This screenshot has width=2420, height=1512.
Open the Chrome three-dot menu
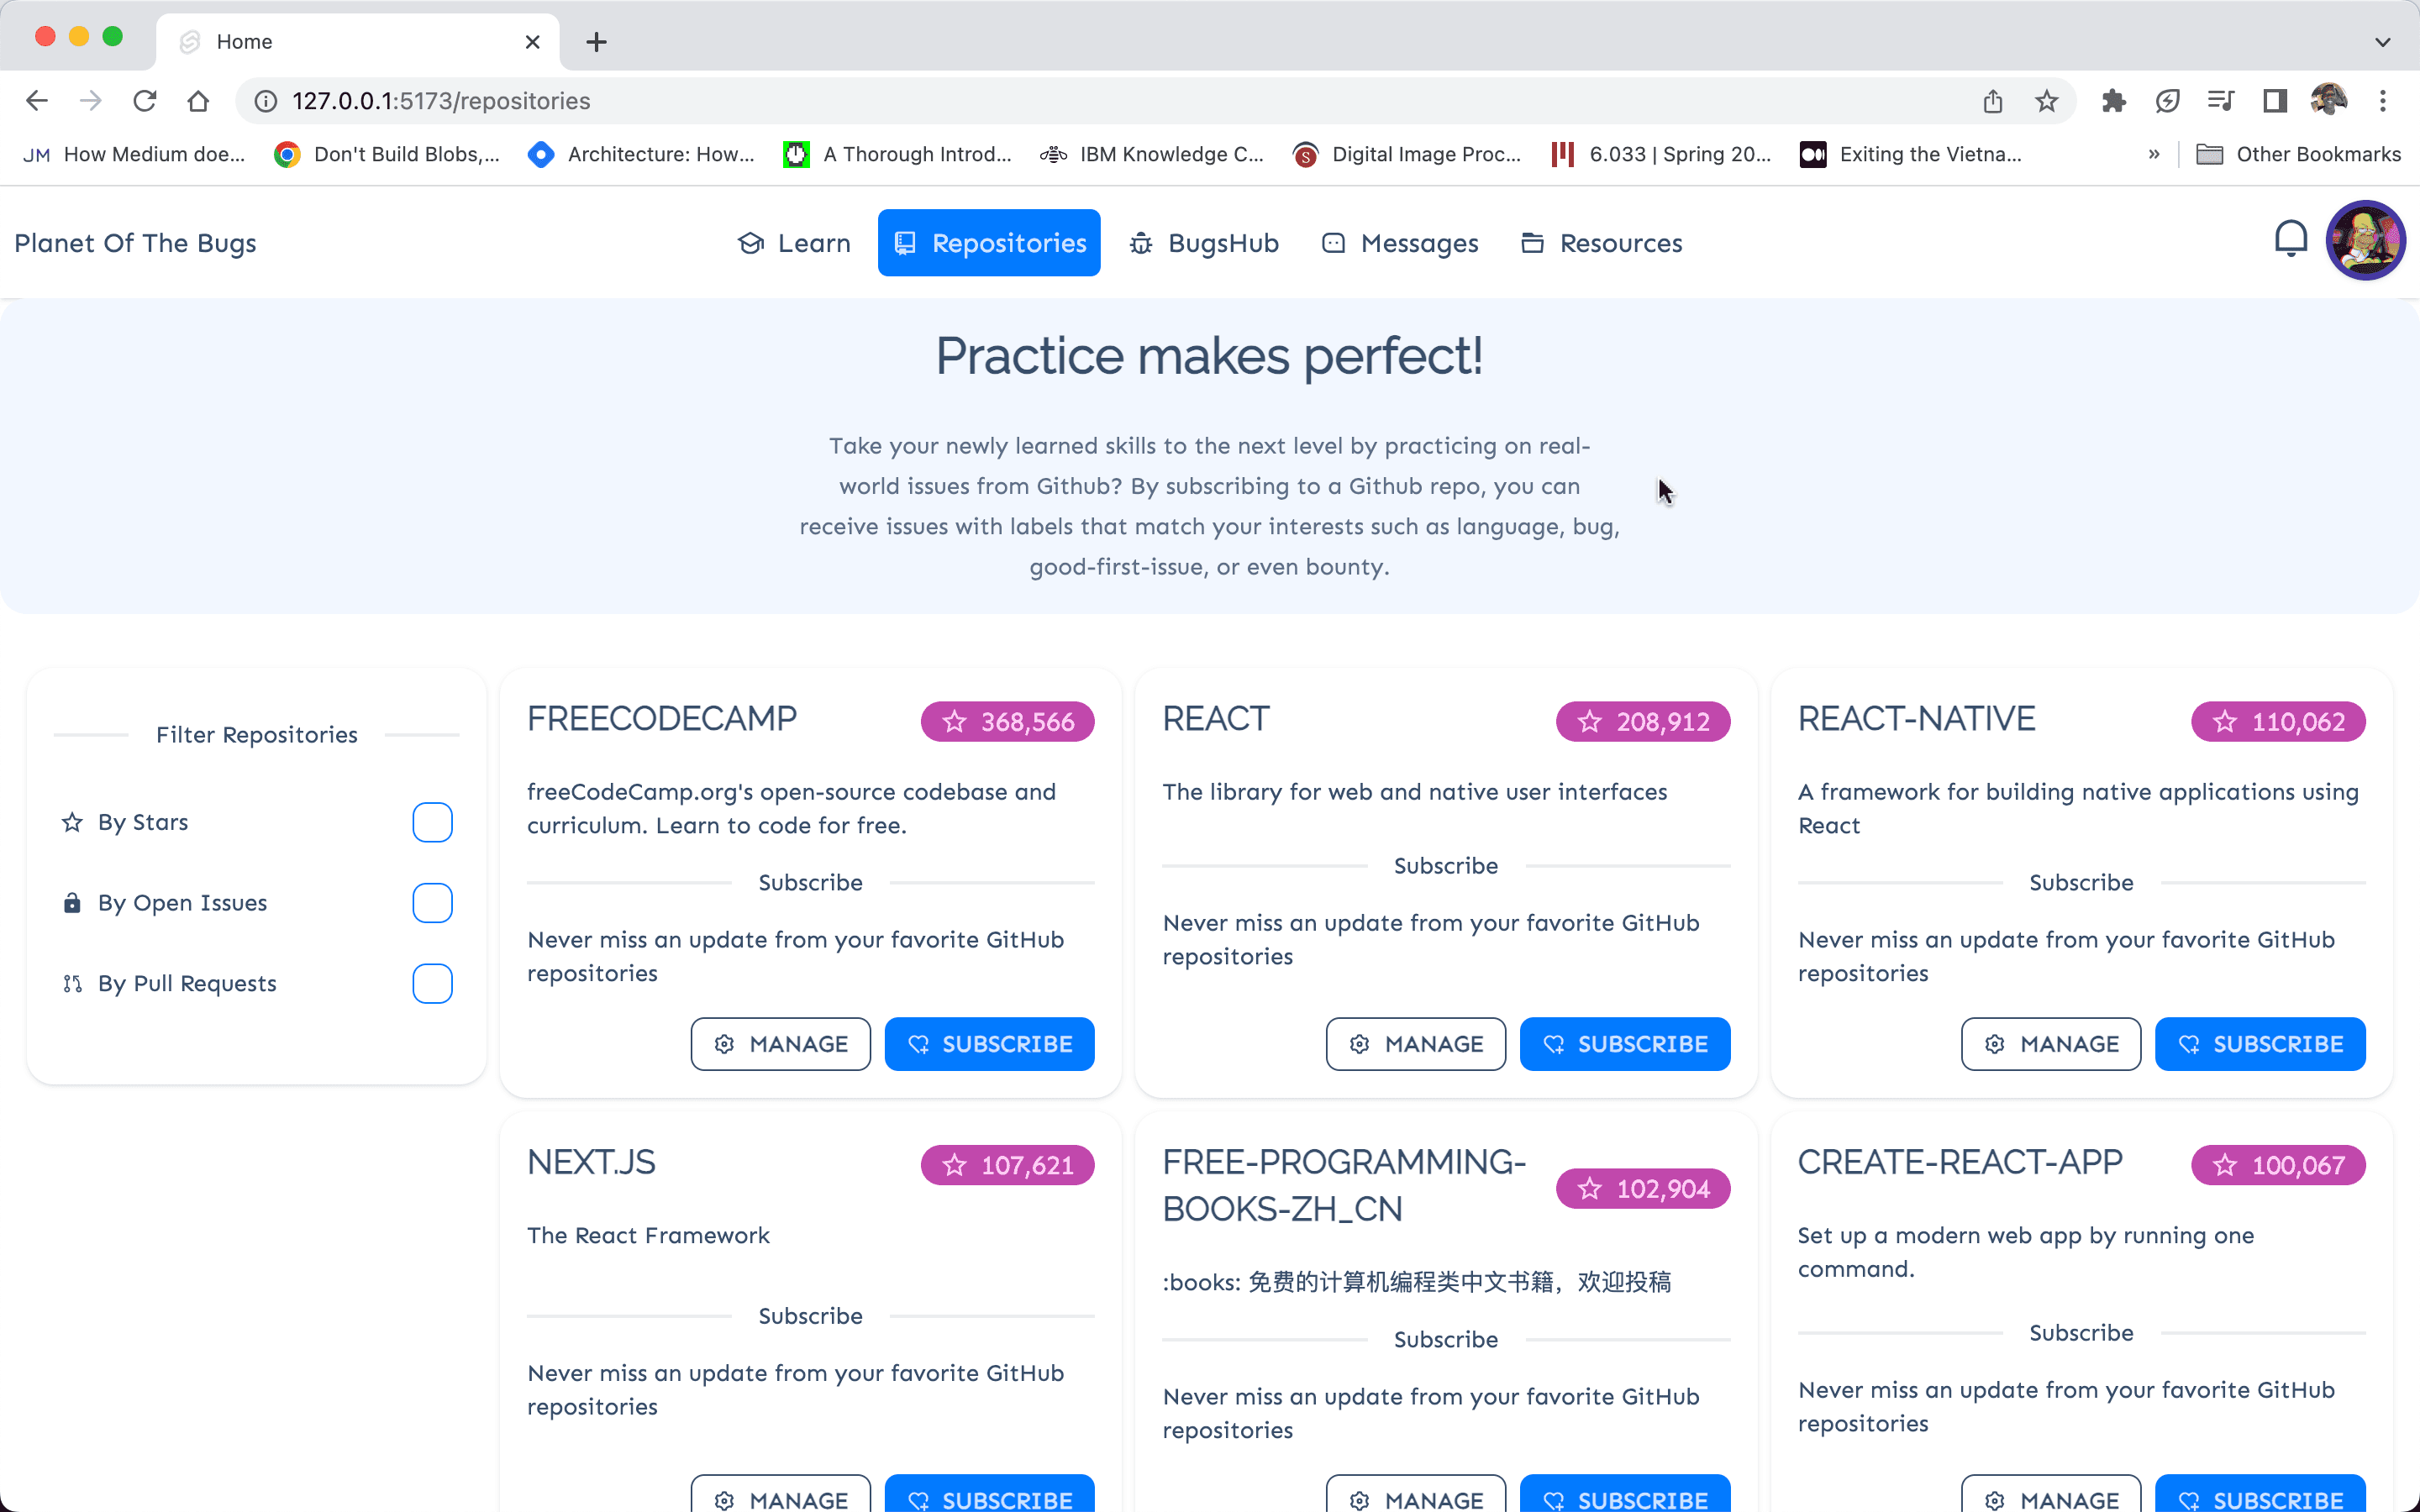pyautogui.click(x=2383, y=101)
